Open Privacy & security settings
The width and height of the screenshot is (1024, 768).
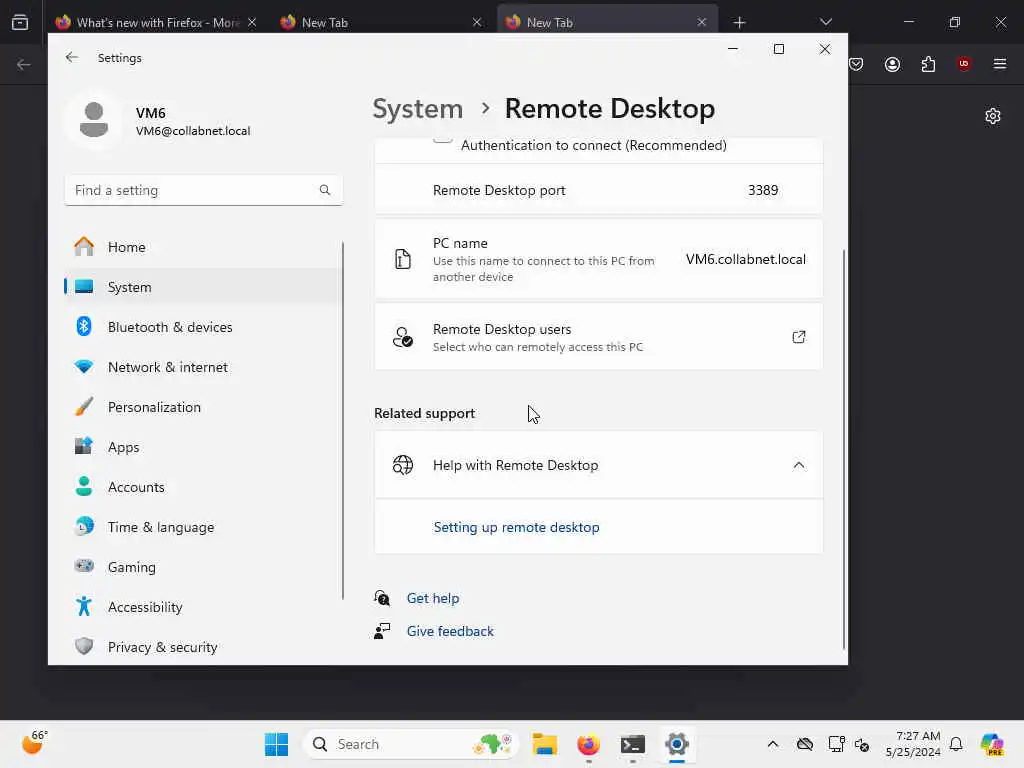(203, 647)
